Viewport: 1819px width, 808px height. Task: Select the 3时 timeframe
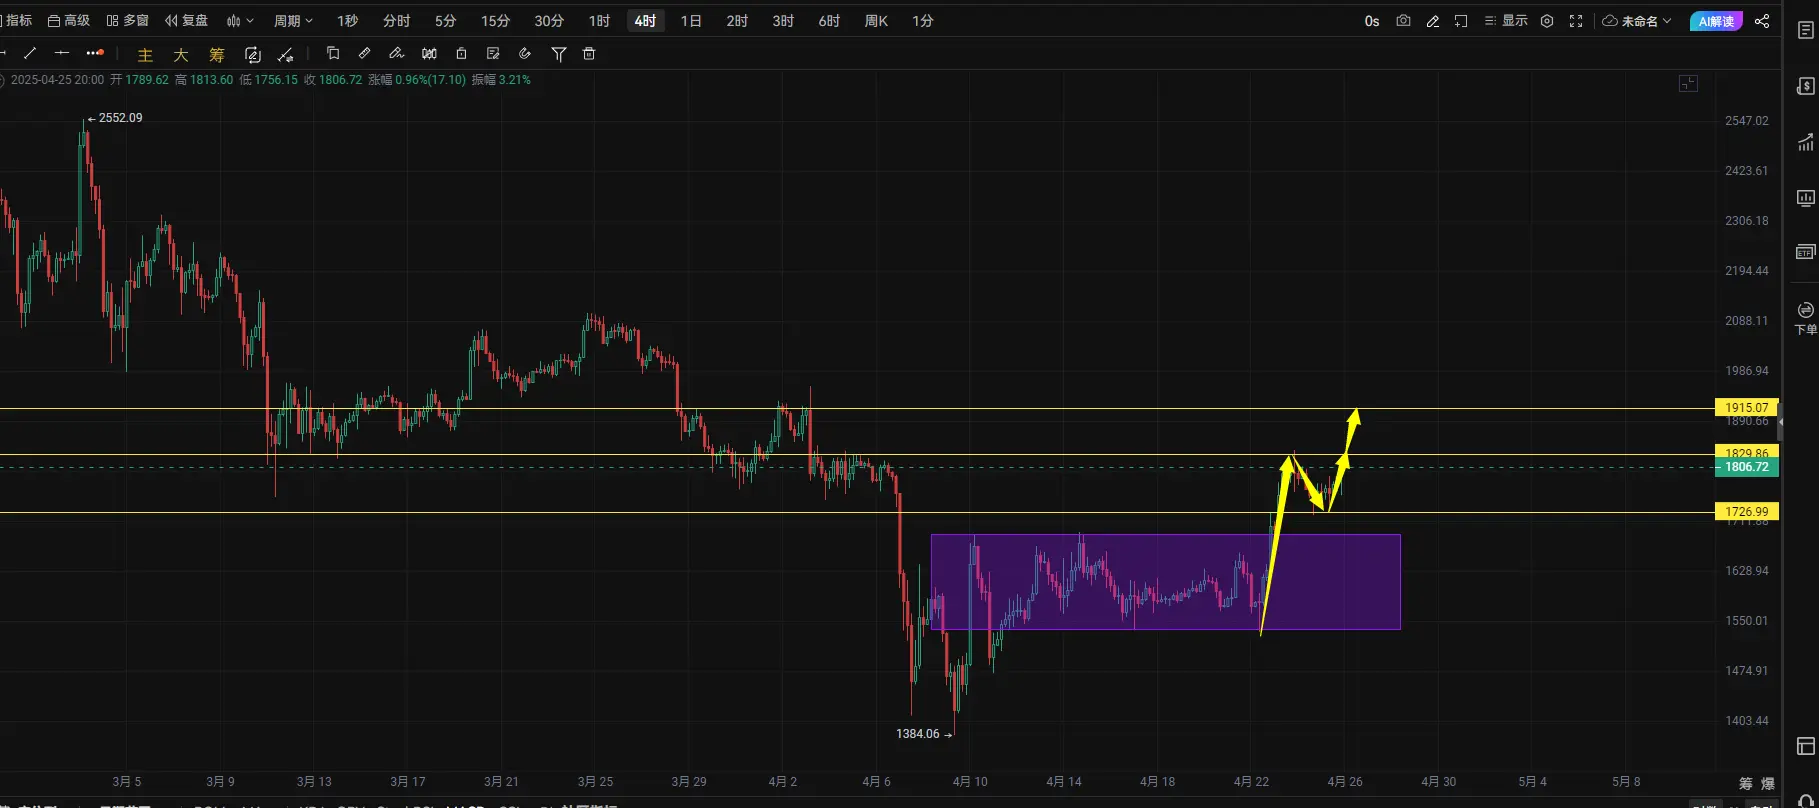click(x=783, y=20)
